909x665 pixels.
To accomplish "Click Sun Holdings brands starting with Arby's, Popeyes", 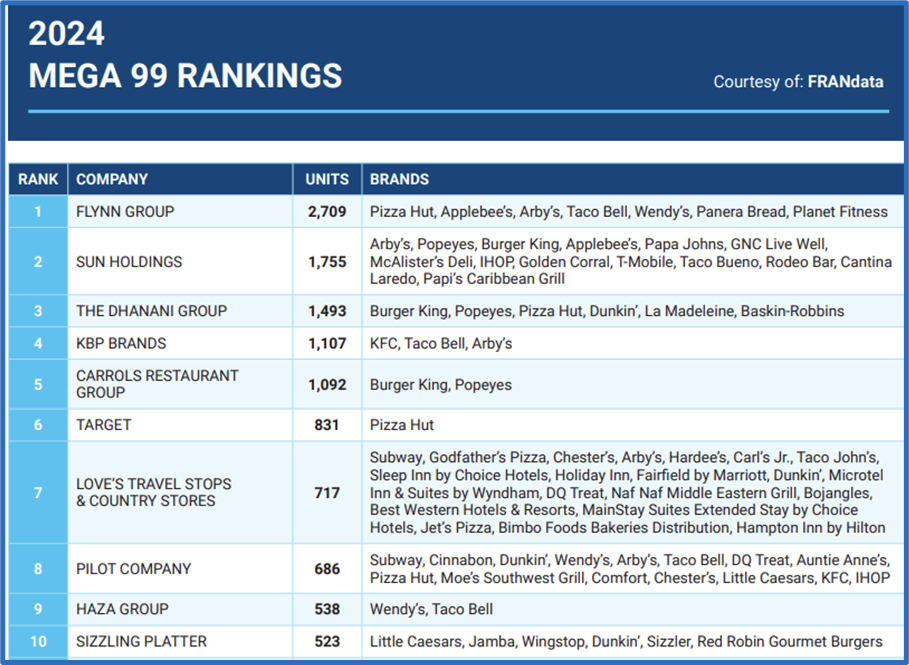I will tap(632, 261).
